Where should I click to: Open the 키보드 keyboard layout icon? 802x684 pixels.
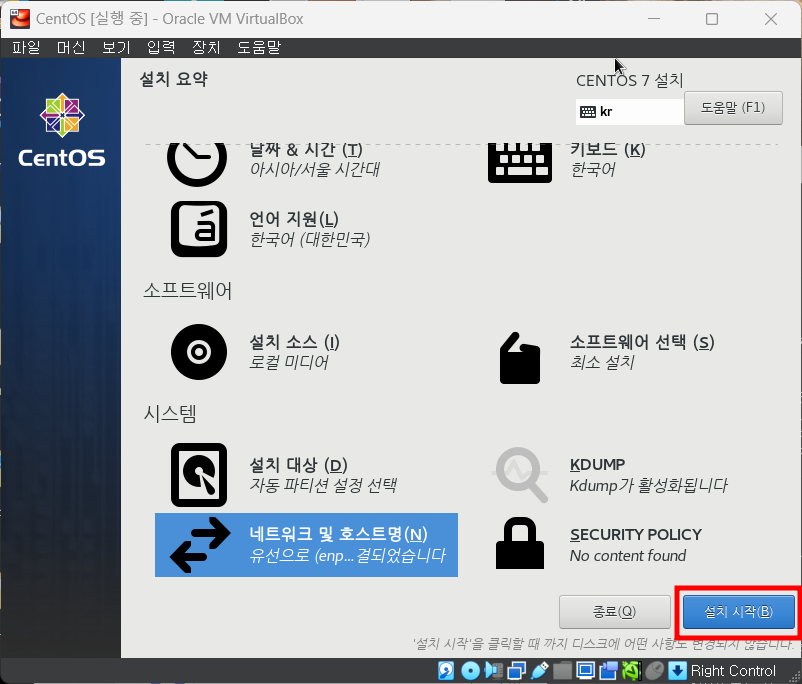tap(520, 163)
